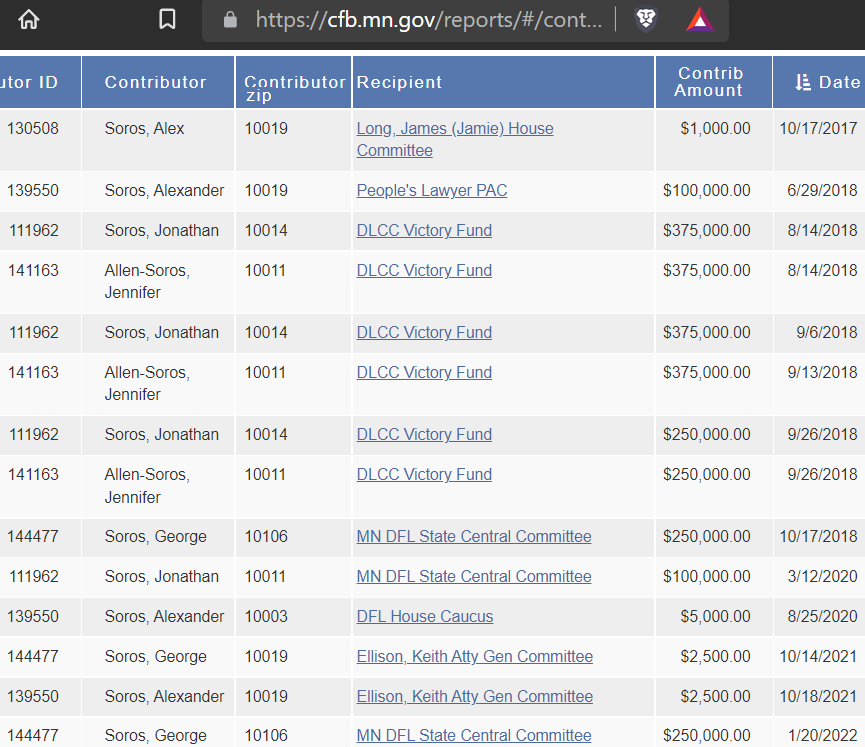865x747 pixels.
Task: Open DLCC Victory Fund link dated 9/6/2018
Action: [x=424, y=332]
